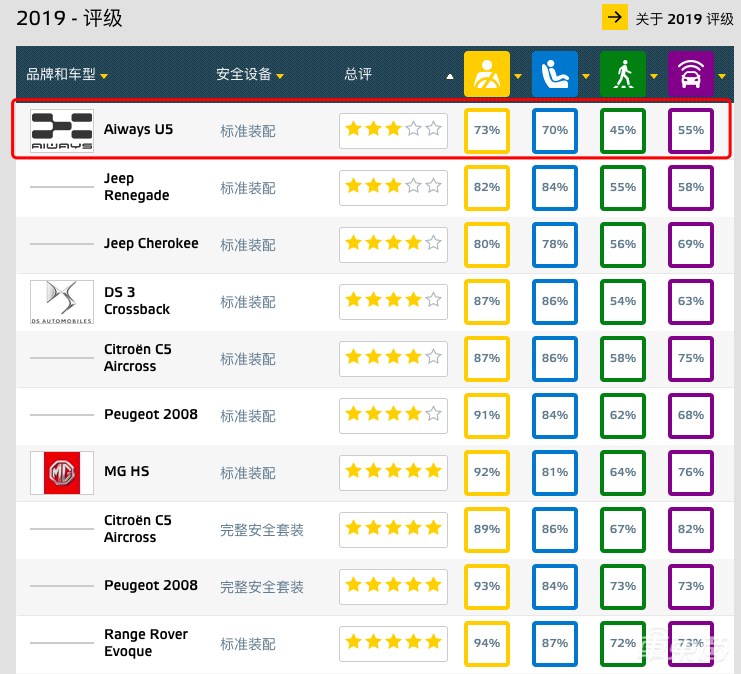Click the DS Automobiles logo
The height and width of the screenshot is (674, 741).
[62, 301]
